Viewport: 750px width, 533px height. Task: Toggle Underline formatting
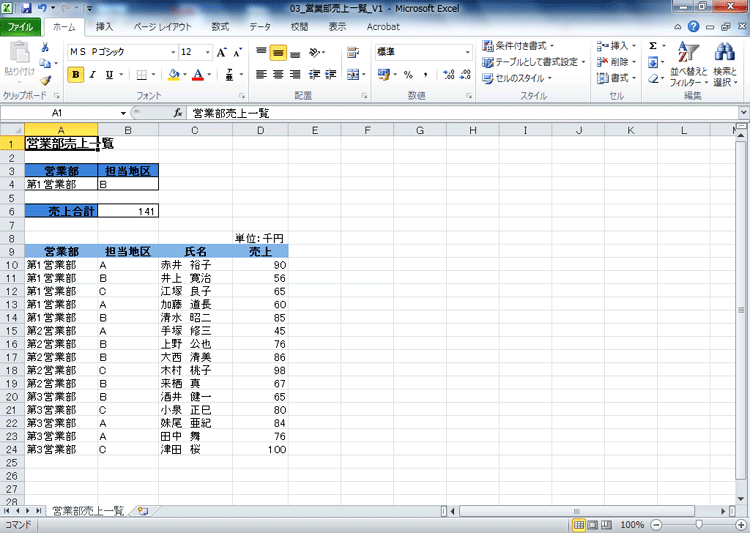109,75
